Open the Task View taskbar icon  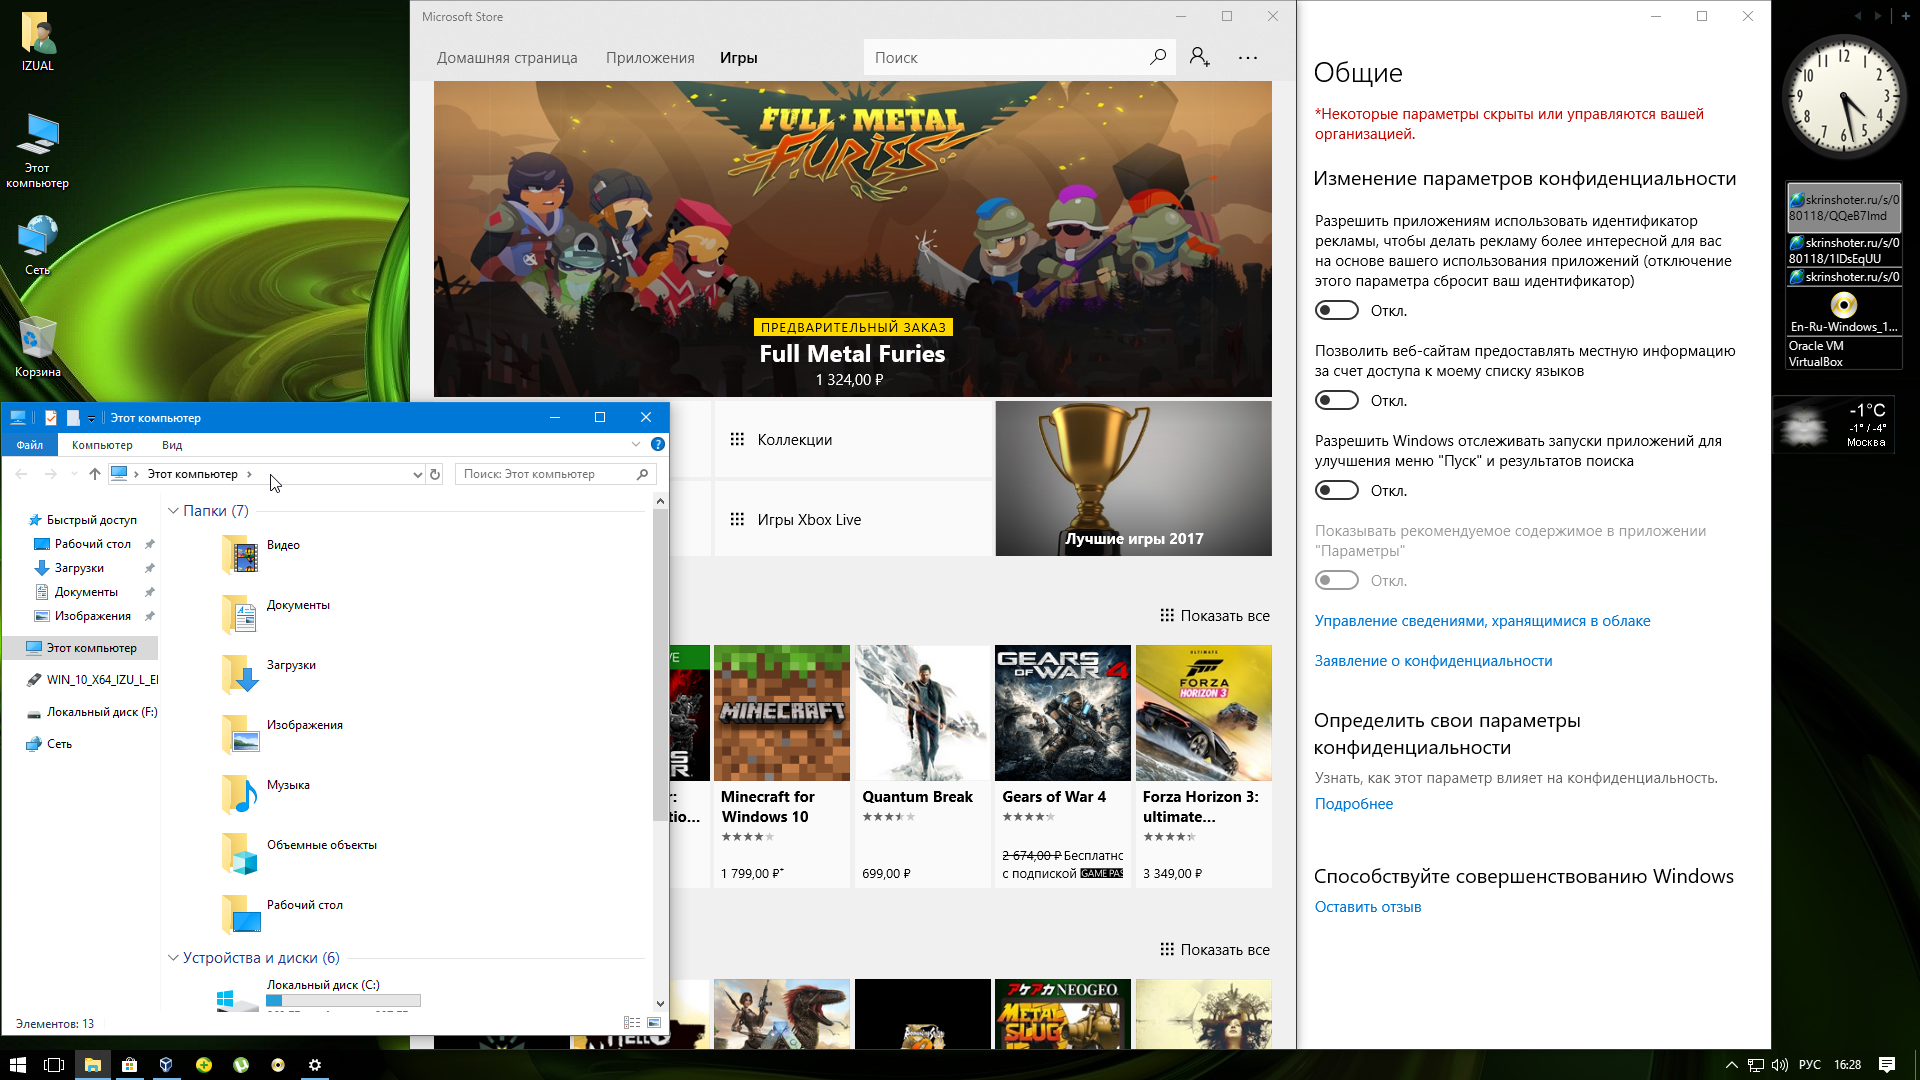(x=54, y=1065)
